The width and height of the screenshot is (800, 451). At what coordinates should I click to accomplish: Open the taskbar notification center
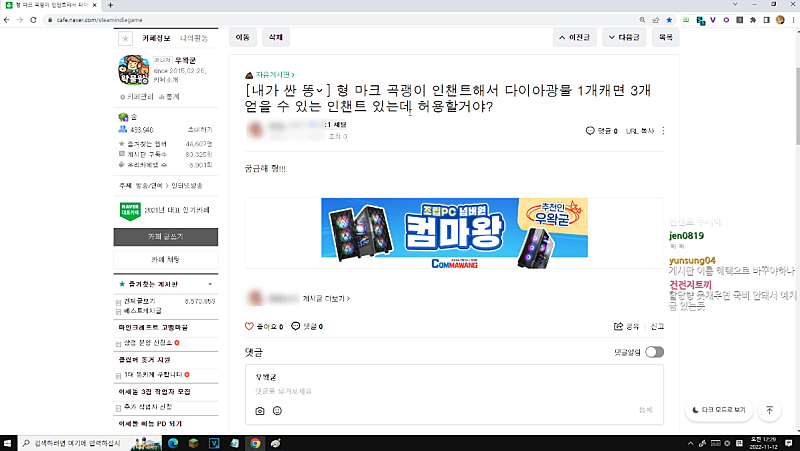pyautogui.click(x=788, y=443)
